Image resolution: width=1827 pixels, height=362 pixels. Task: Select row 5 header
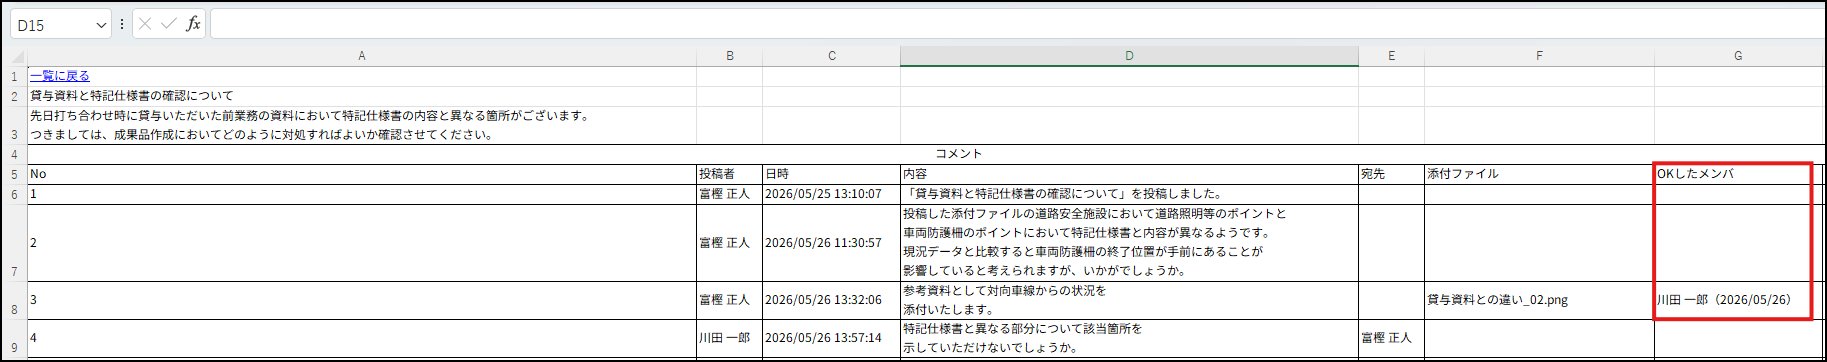tap(14, 175)
